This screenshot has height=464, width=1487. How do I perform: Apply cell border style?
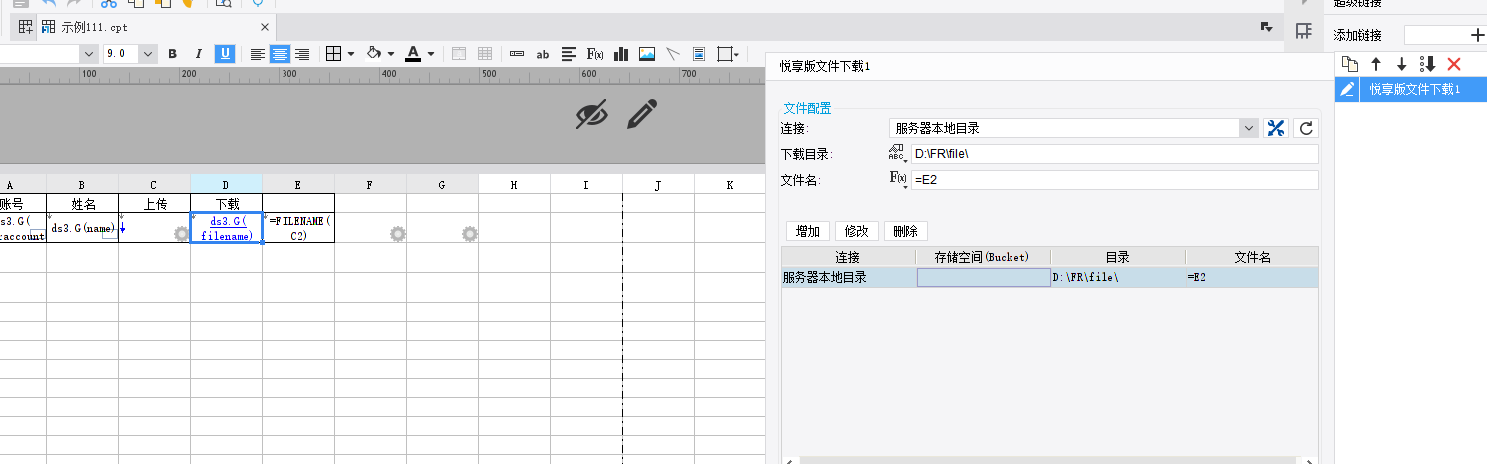pyautogui.click(x=334, y=54)
